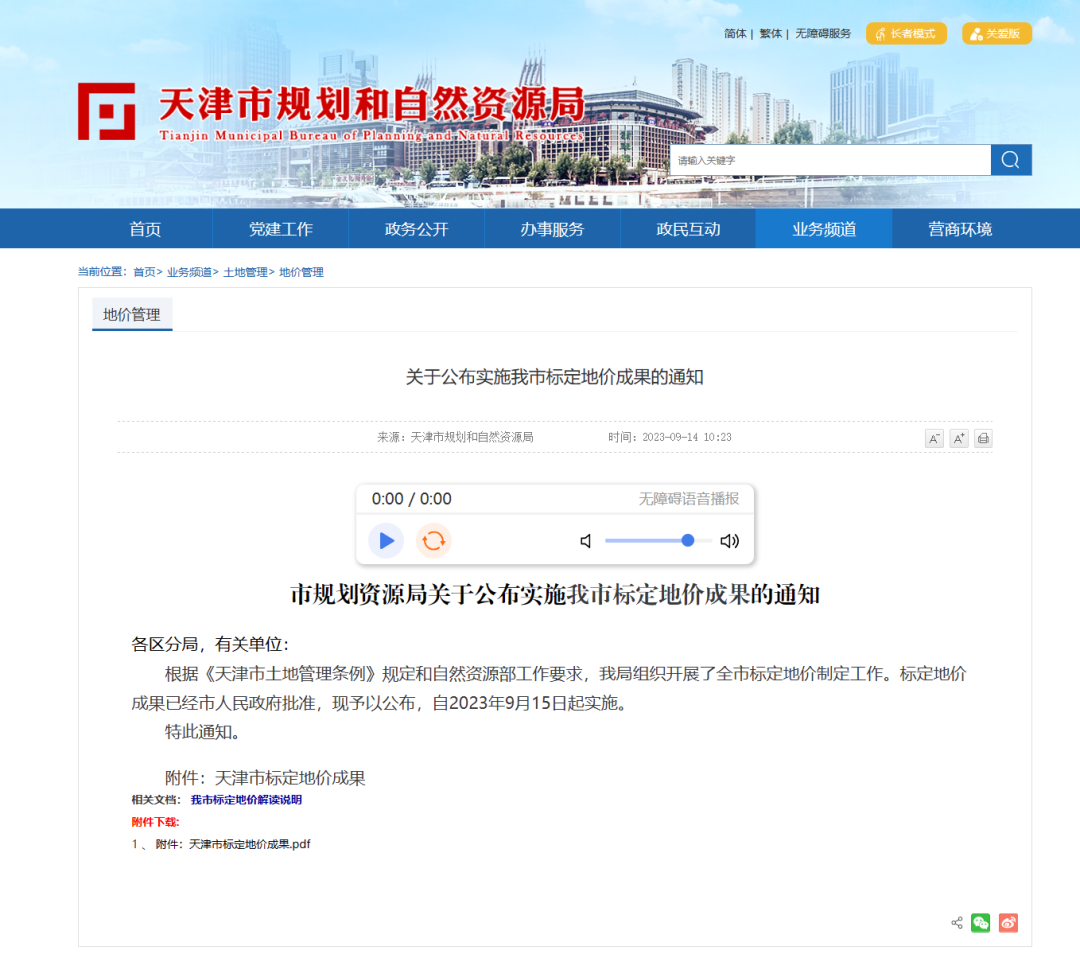This screenshot has height=954, width=1080.
Task: Click the loud volume speaker icon
Action: tap(730, 541)
